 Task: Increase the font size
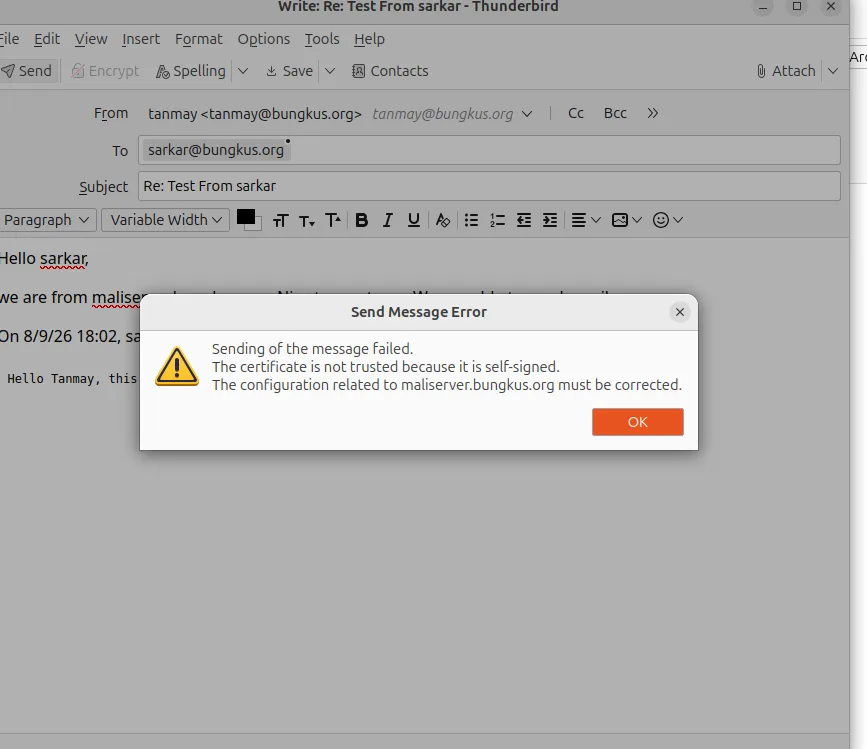(333, 221)
